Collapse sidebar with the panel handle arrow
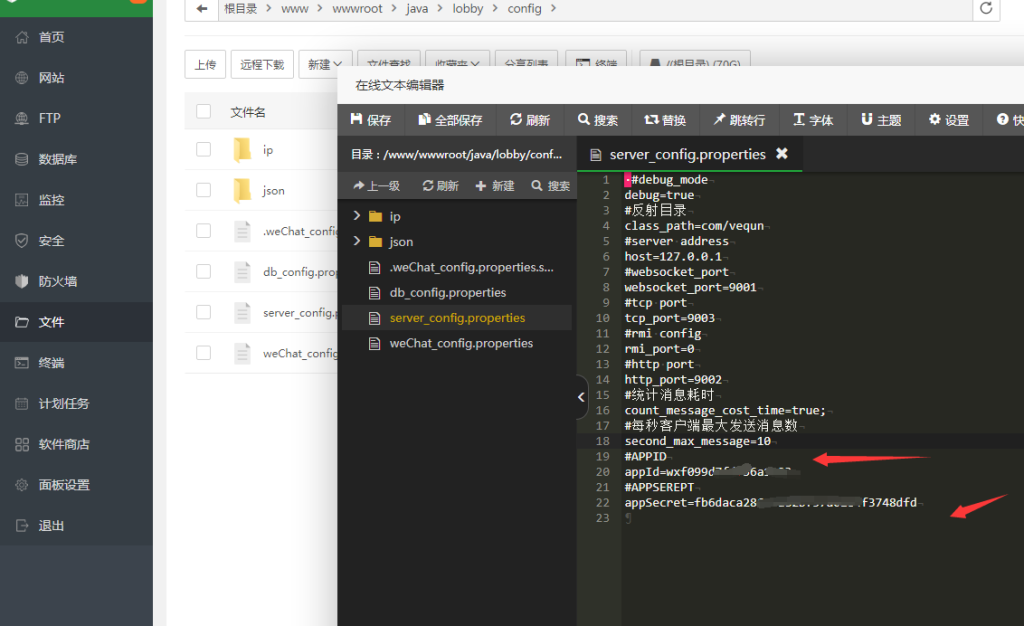 click(x=582, y=397)
